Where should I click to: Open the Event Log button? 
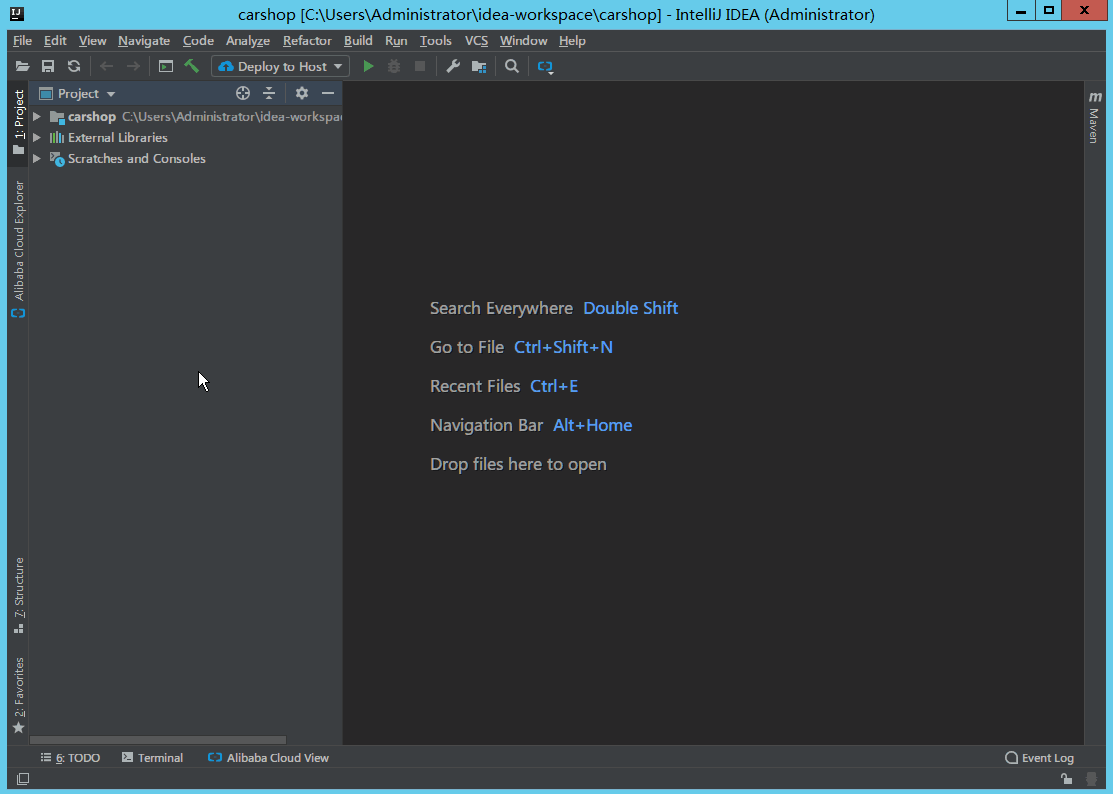pyautogui.click(x=1039, y=758)
